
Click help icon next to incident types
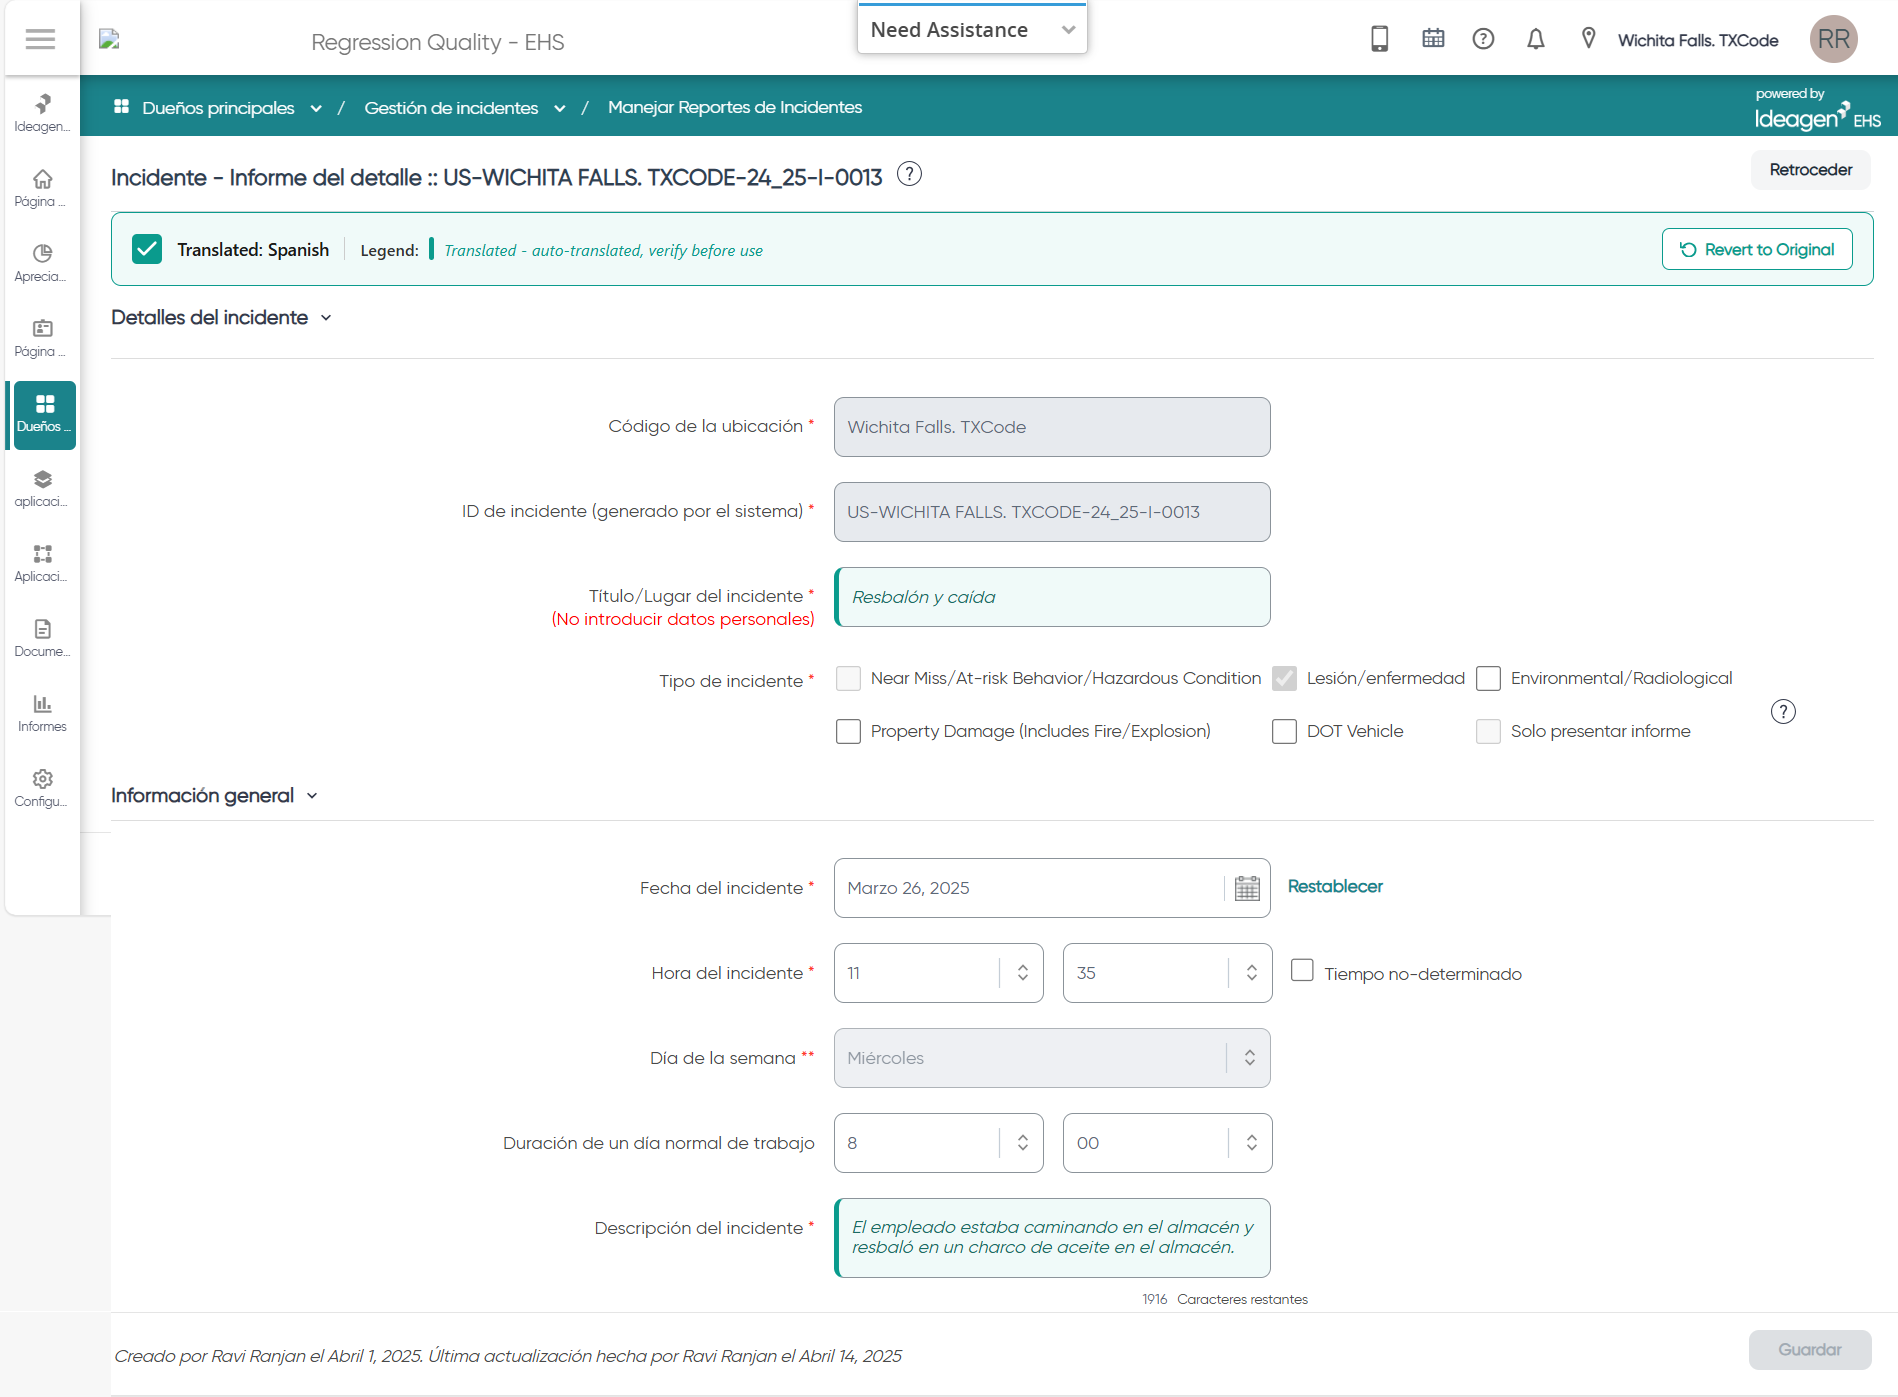pyautogui.click(x=1783, y=711)
